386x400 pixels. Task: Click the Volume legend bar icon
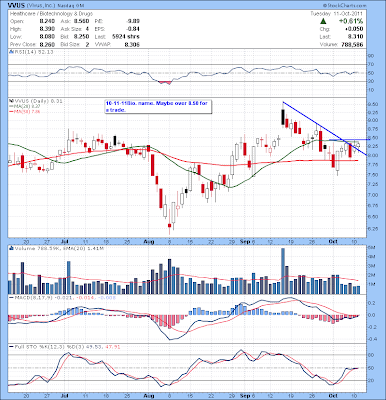[x=11, y=248]
